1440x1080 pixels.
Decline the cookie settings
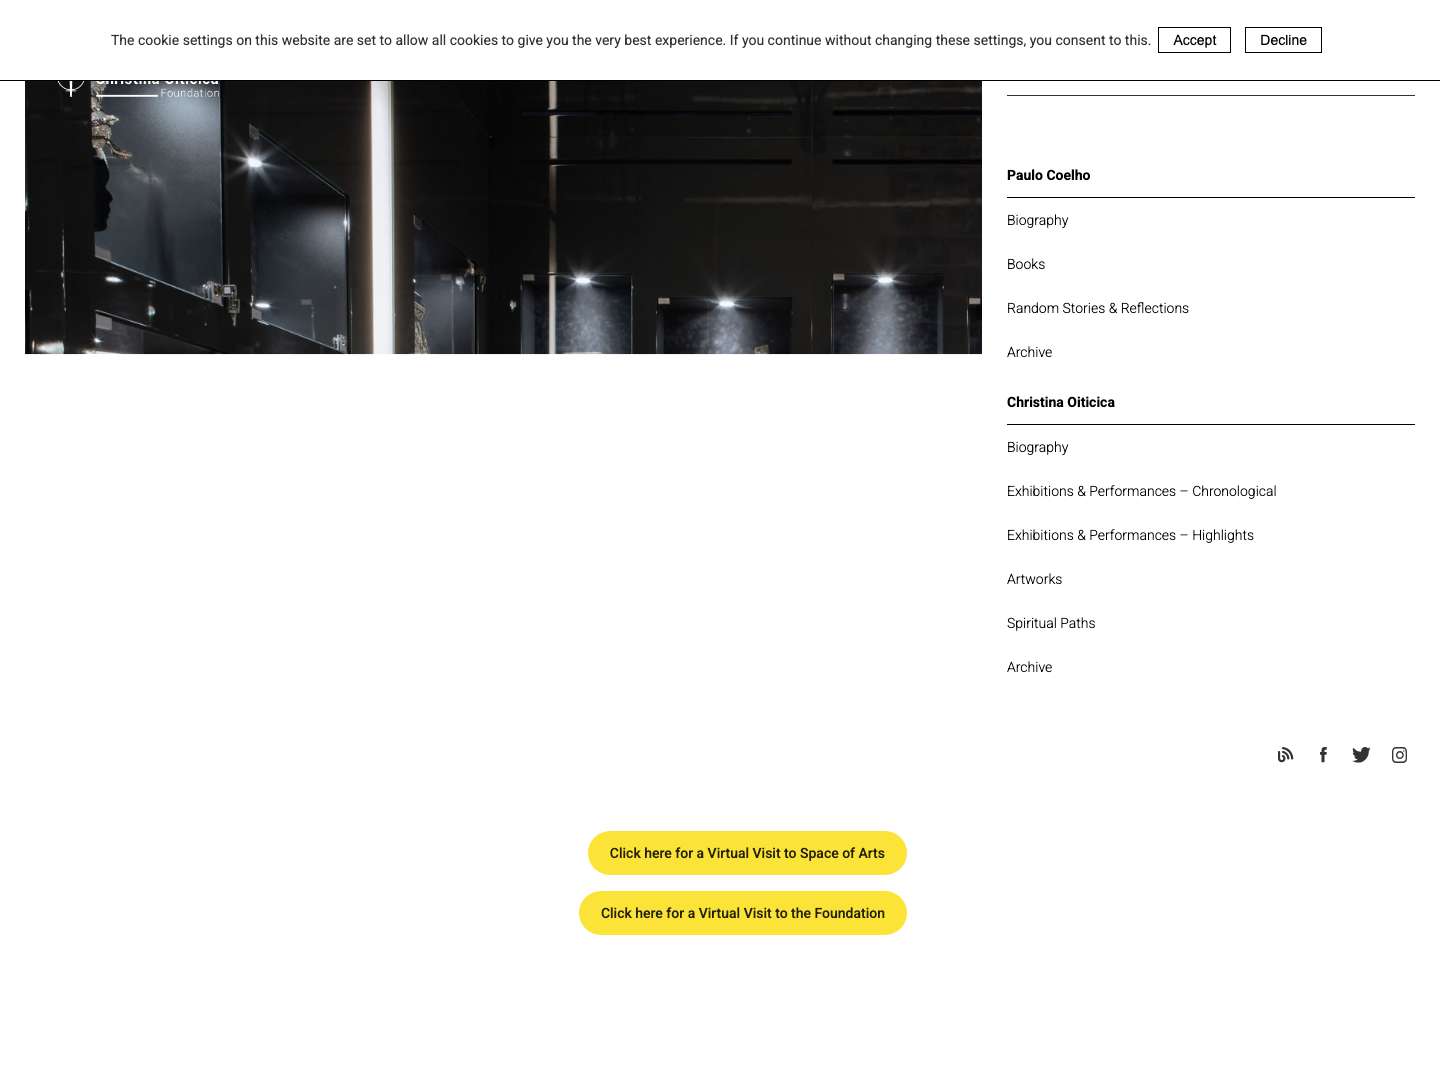(x=1283, y=40)
